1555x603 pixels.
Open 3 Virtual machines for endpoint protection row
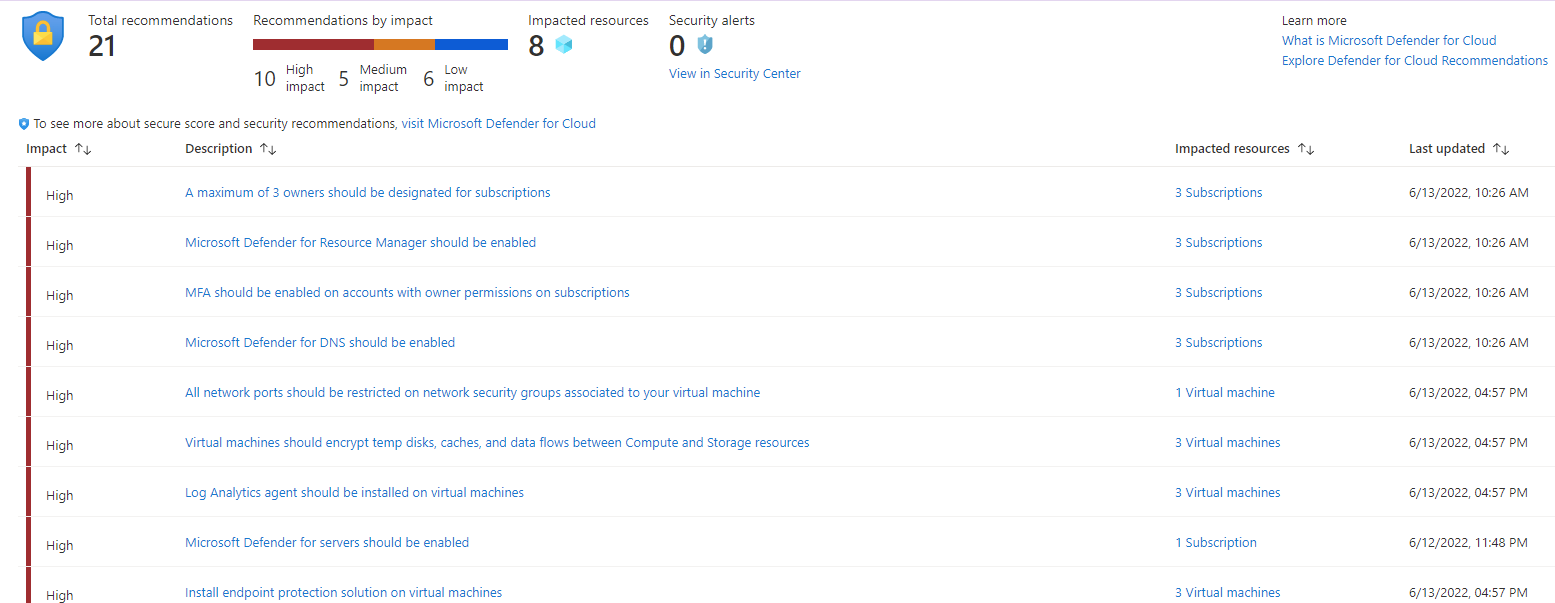[1227, 592]
